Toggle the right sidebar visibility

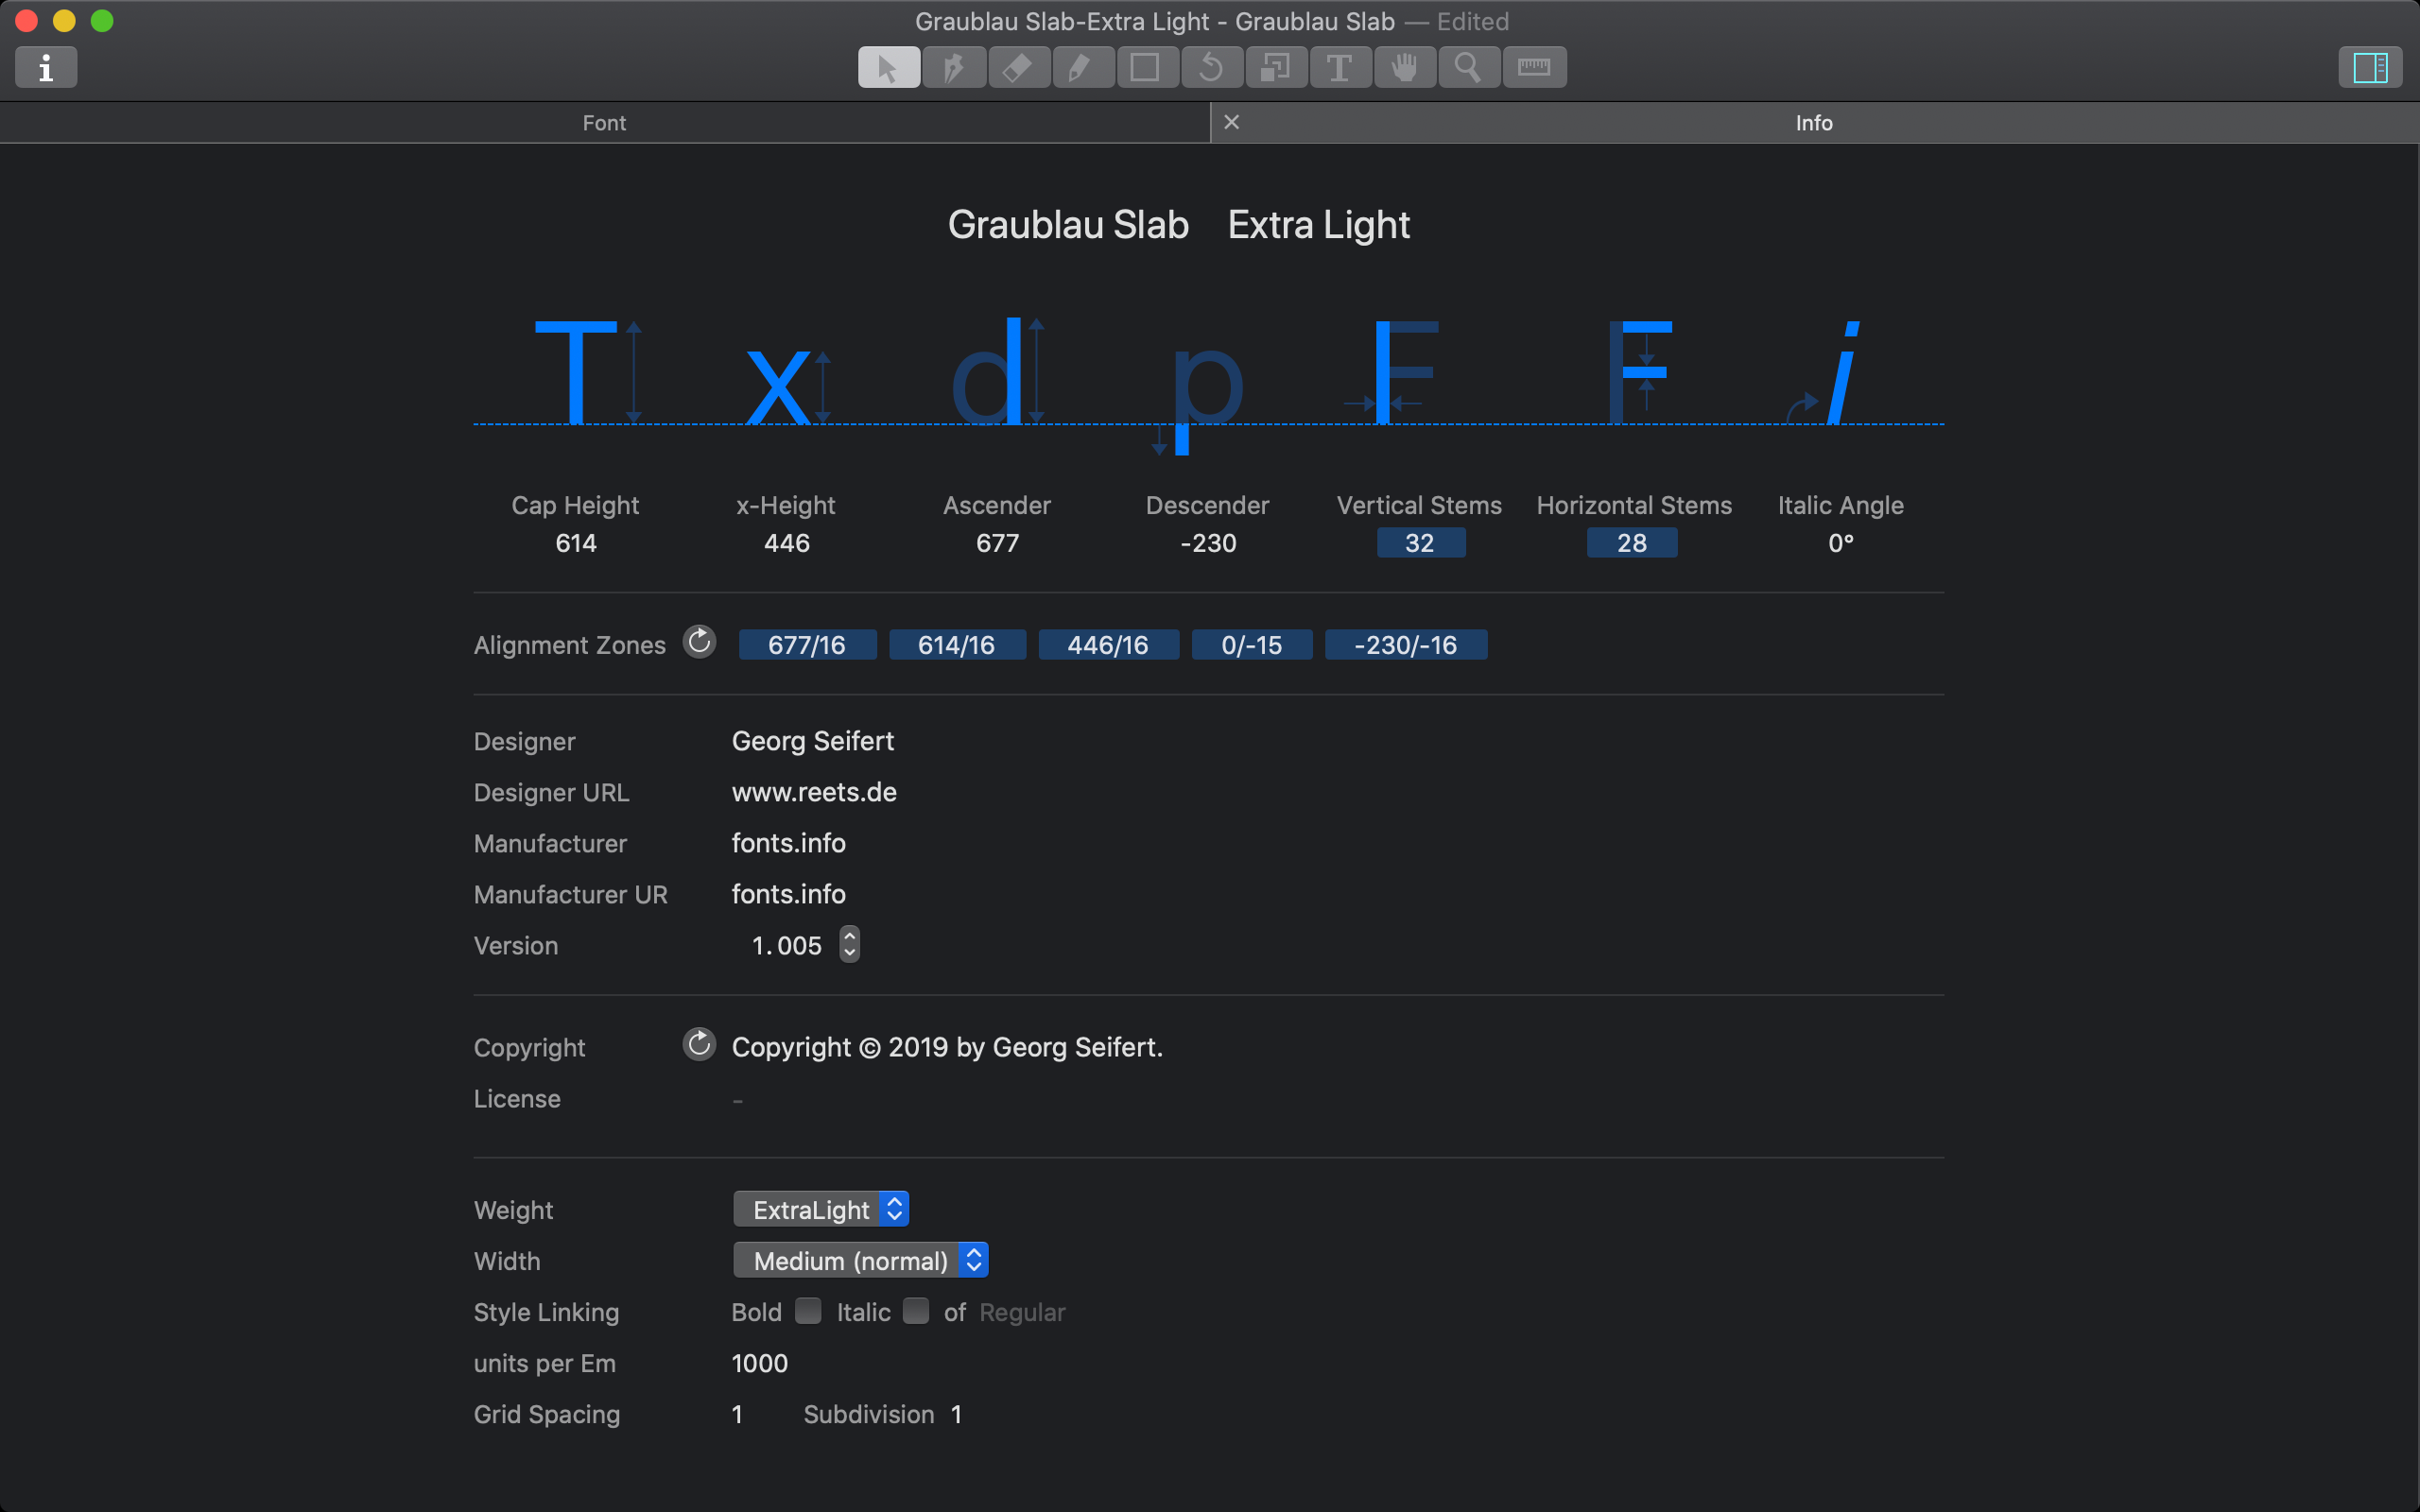coord(2369,67)
